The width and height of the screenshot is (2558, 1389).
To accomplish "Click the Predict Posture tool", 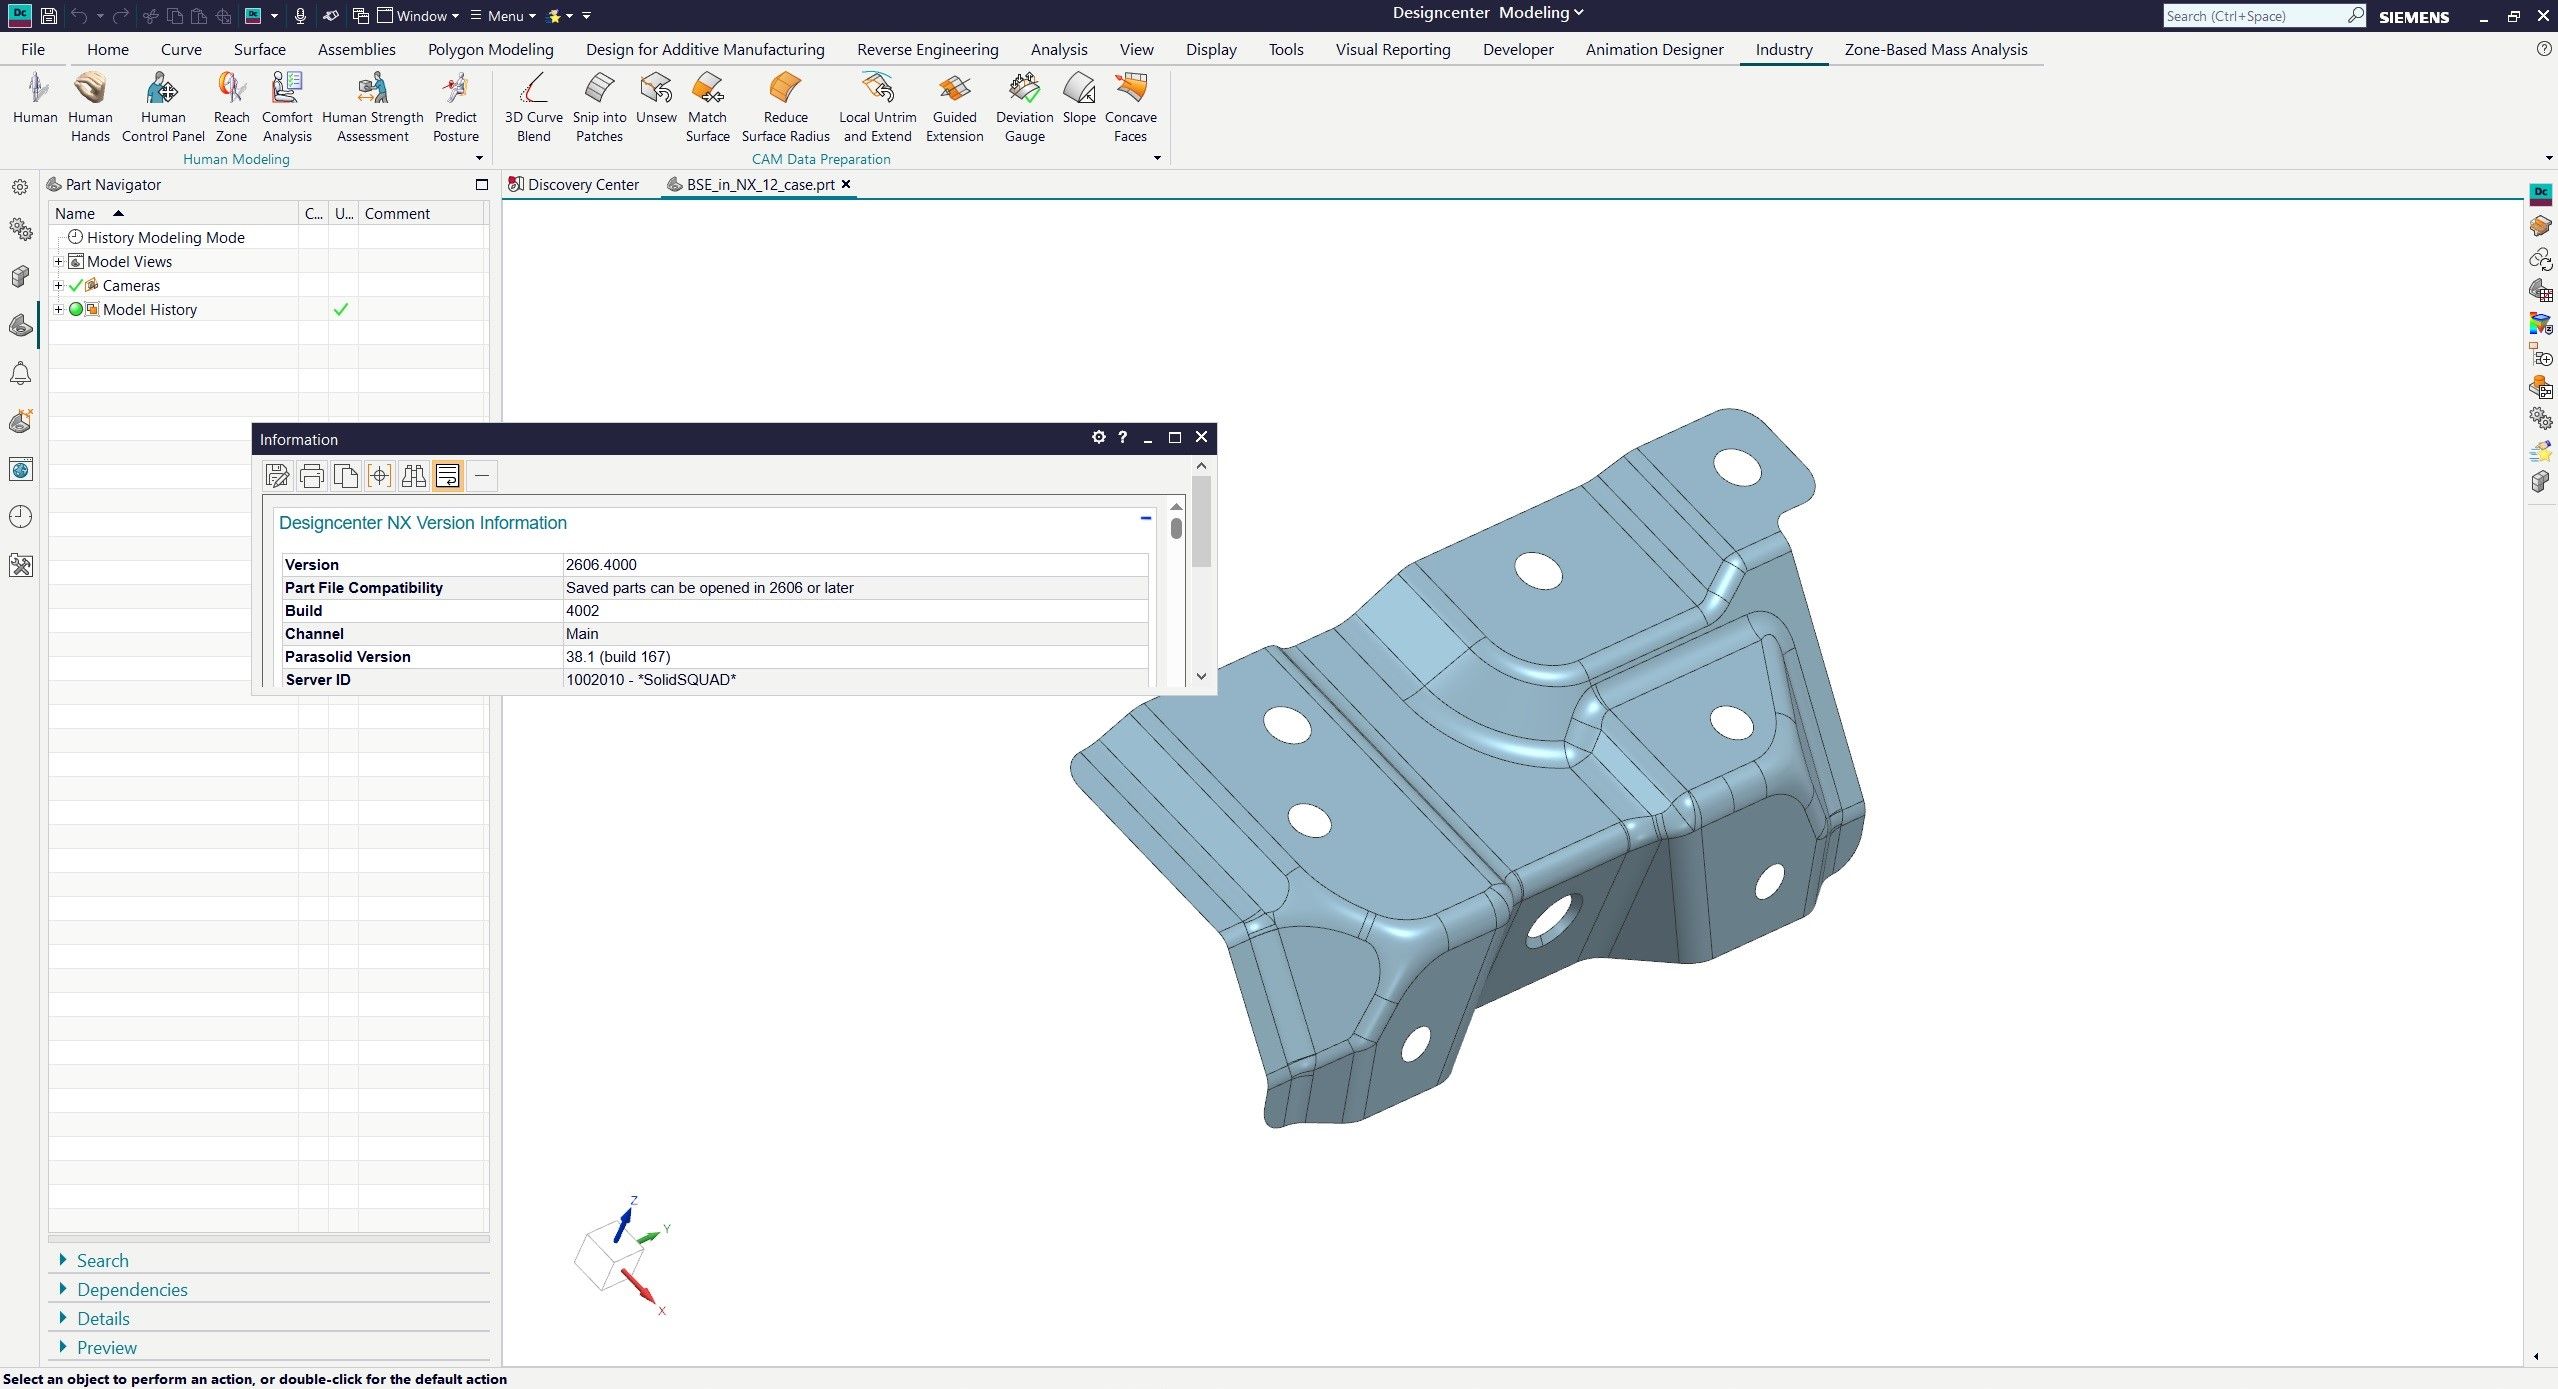I will [456, 107].
